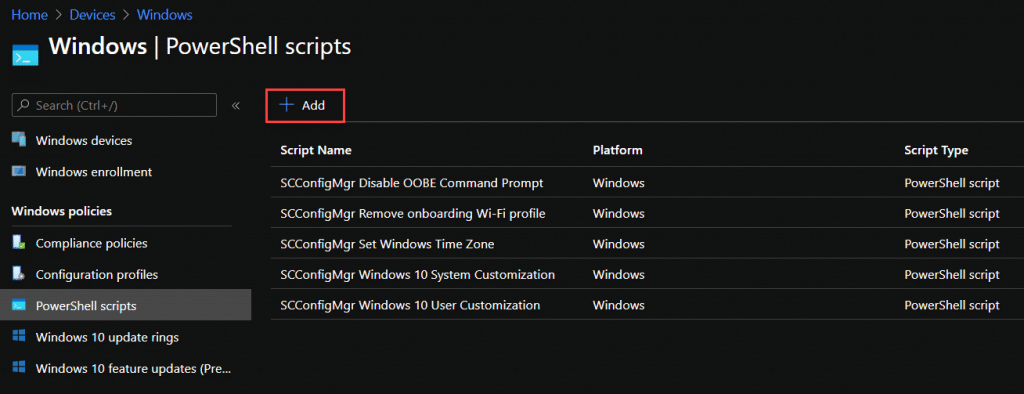This screenshot has height=394, width=1024.
Task: Sort by the Platform column header
Action: pyautogui.click(x=618, y=150)
